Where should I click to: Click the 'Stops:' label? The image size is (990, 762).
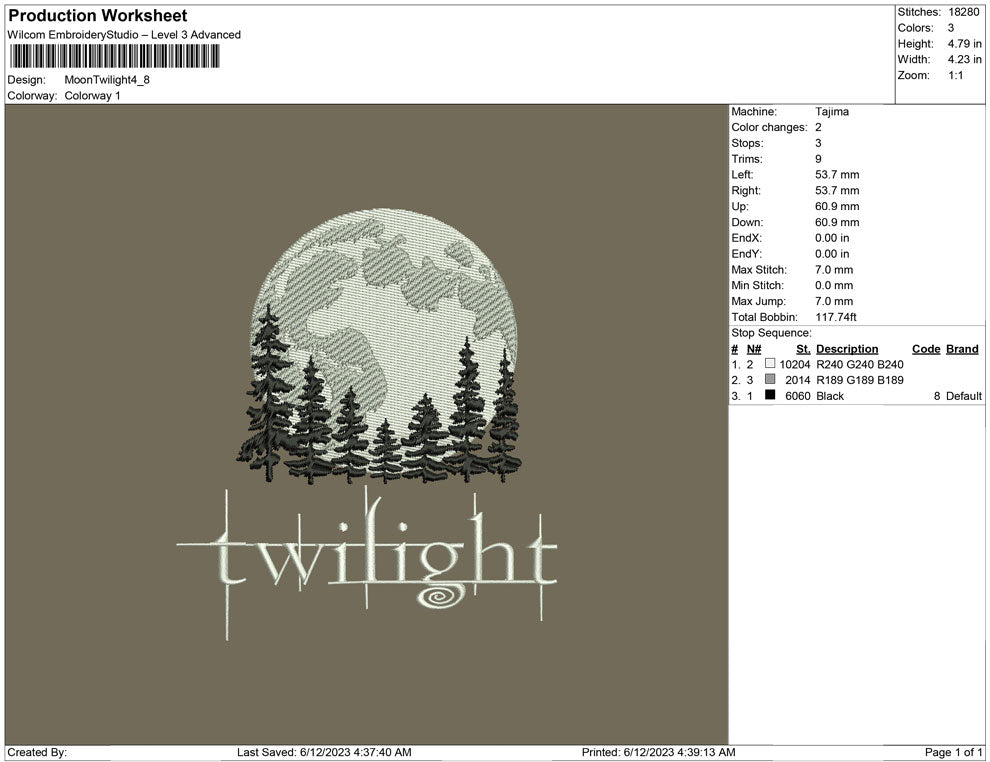click(x=747, y=143)
